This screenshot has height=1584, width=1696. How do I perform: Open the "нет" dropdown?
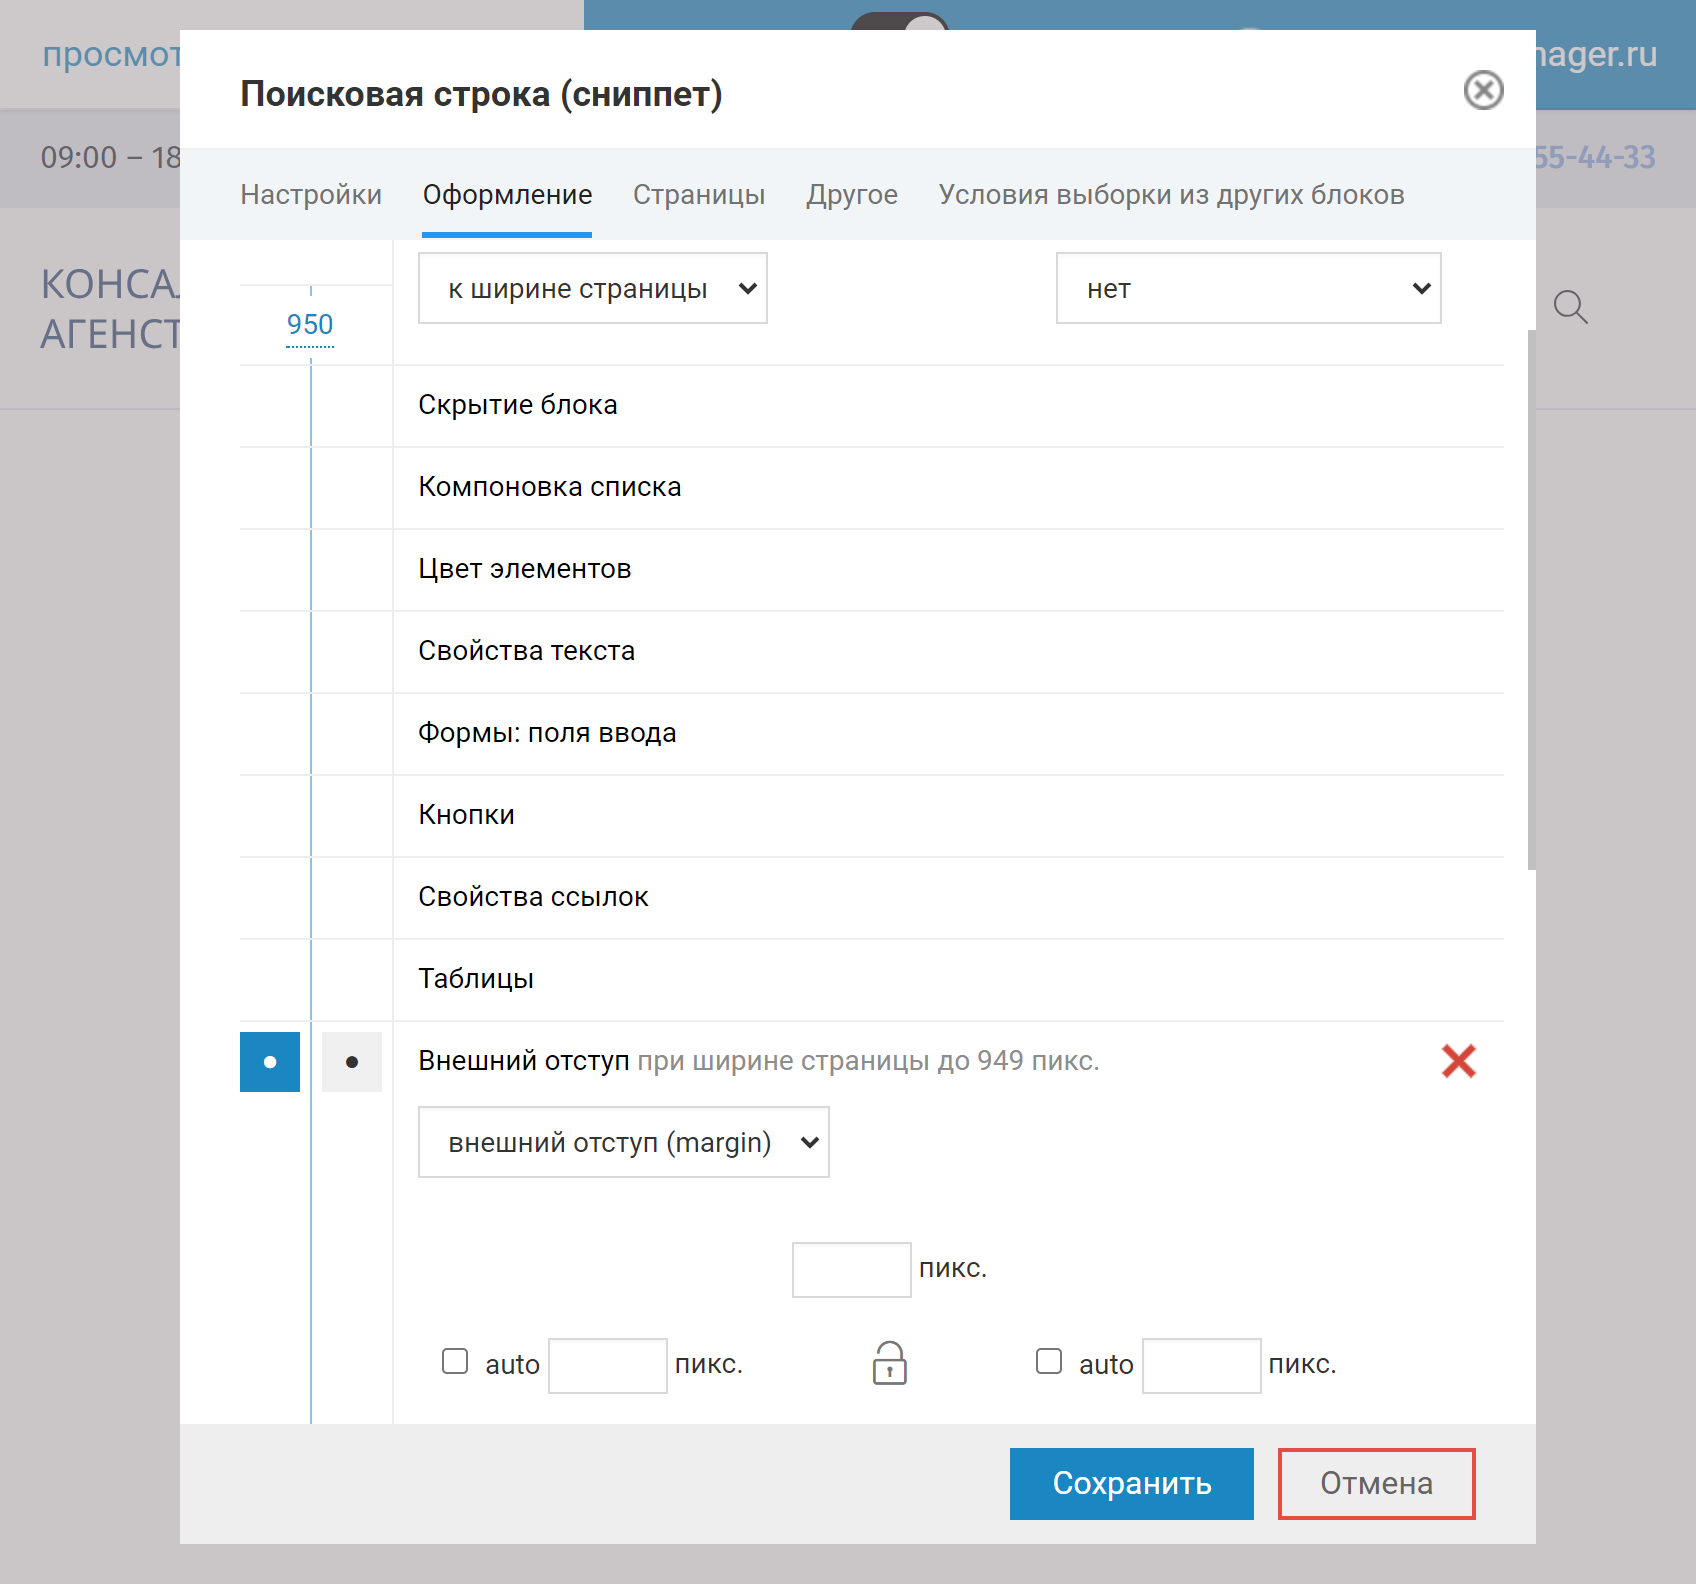(x=1248, y=289)
